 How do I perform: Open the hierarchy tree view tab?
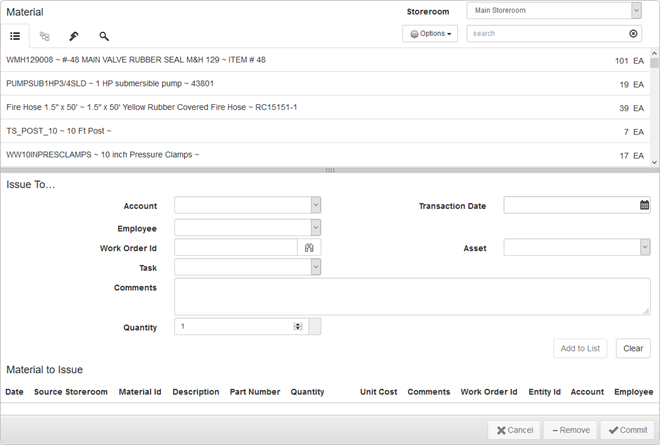click(x=45, y=36)
